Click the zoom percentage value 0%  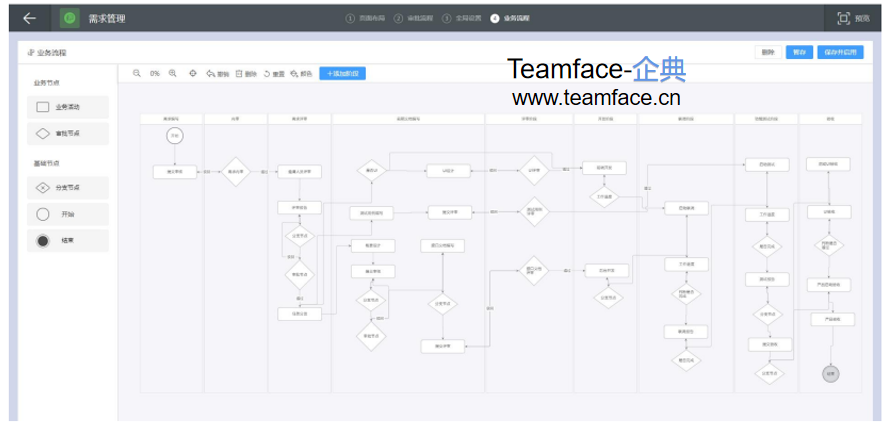(x=155, y=73)
